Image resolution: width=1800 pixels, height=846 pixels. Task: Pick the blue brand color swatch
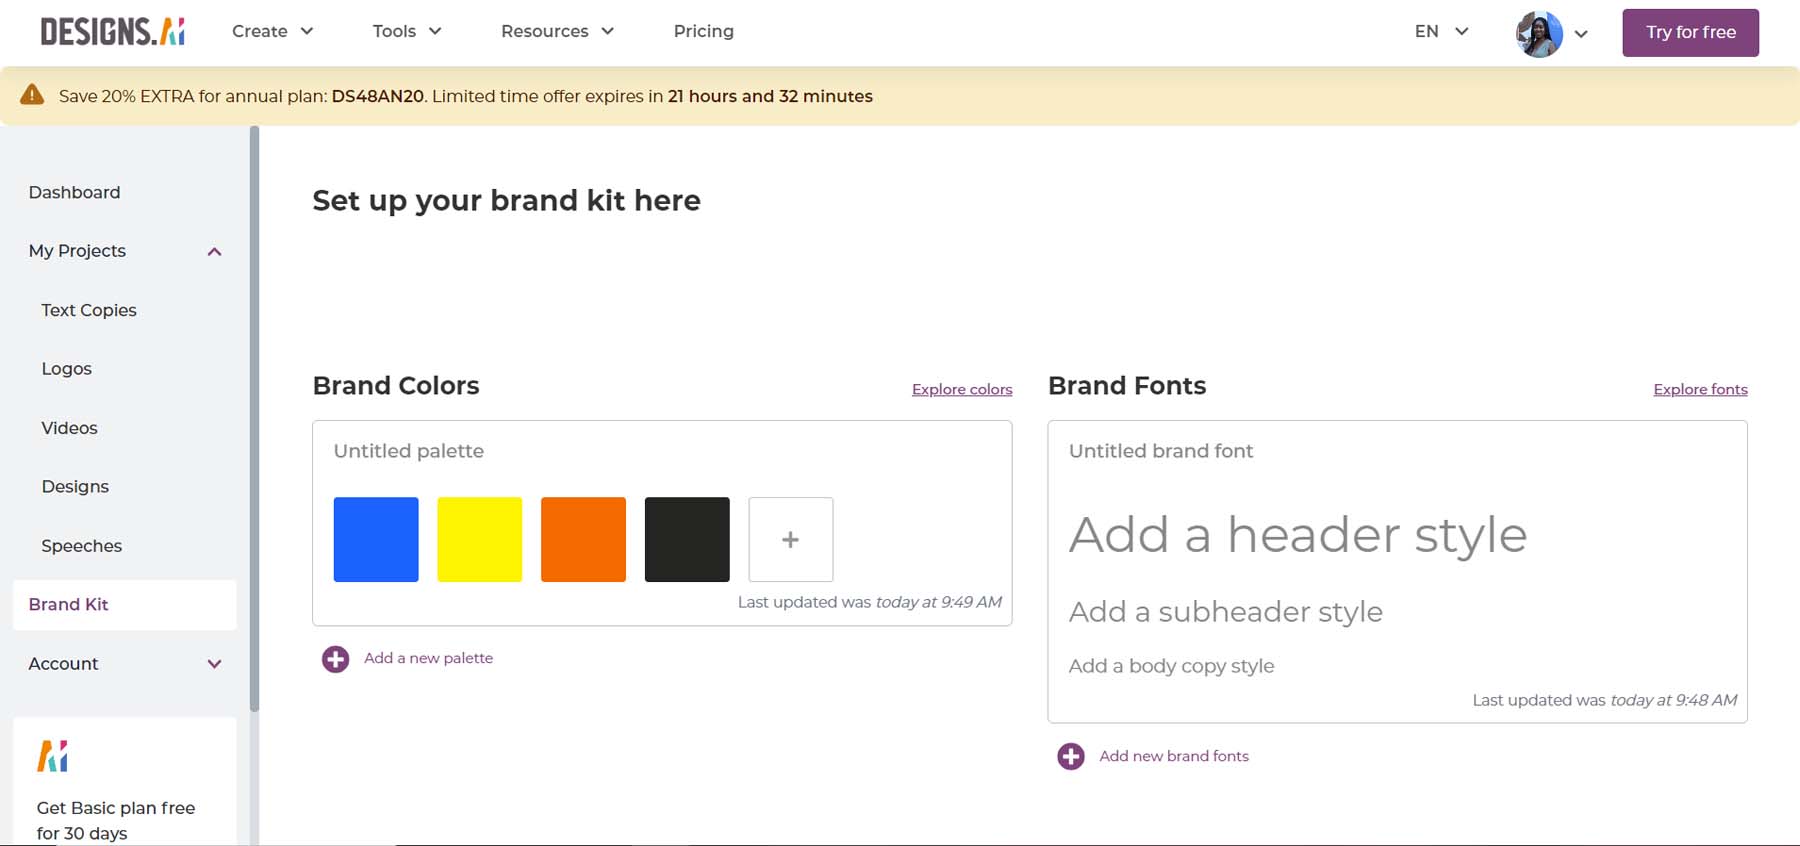click(x=376, y=540)
